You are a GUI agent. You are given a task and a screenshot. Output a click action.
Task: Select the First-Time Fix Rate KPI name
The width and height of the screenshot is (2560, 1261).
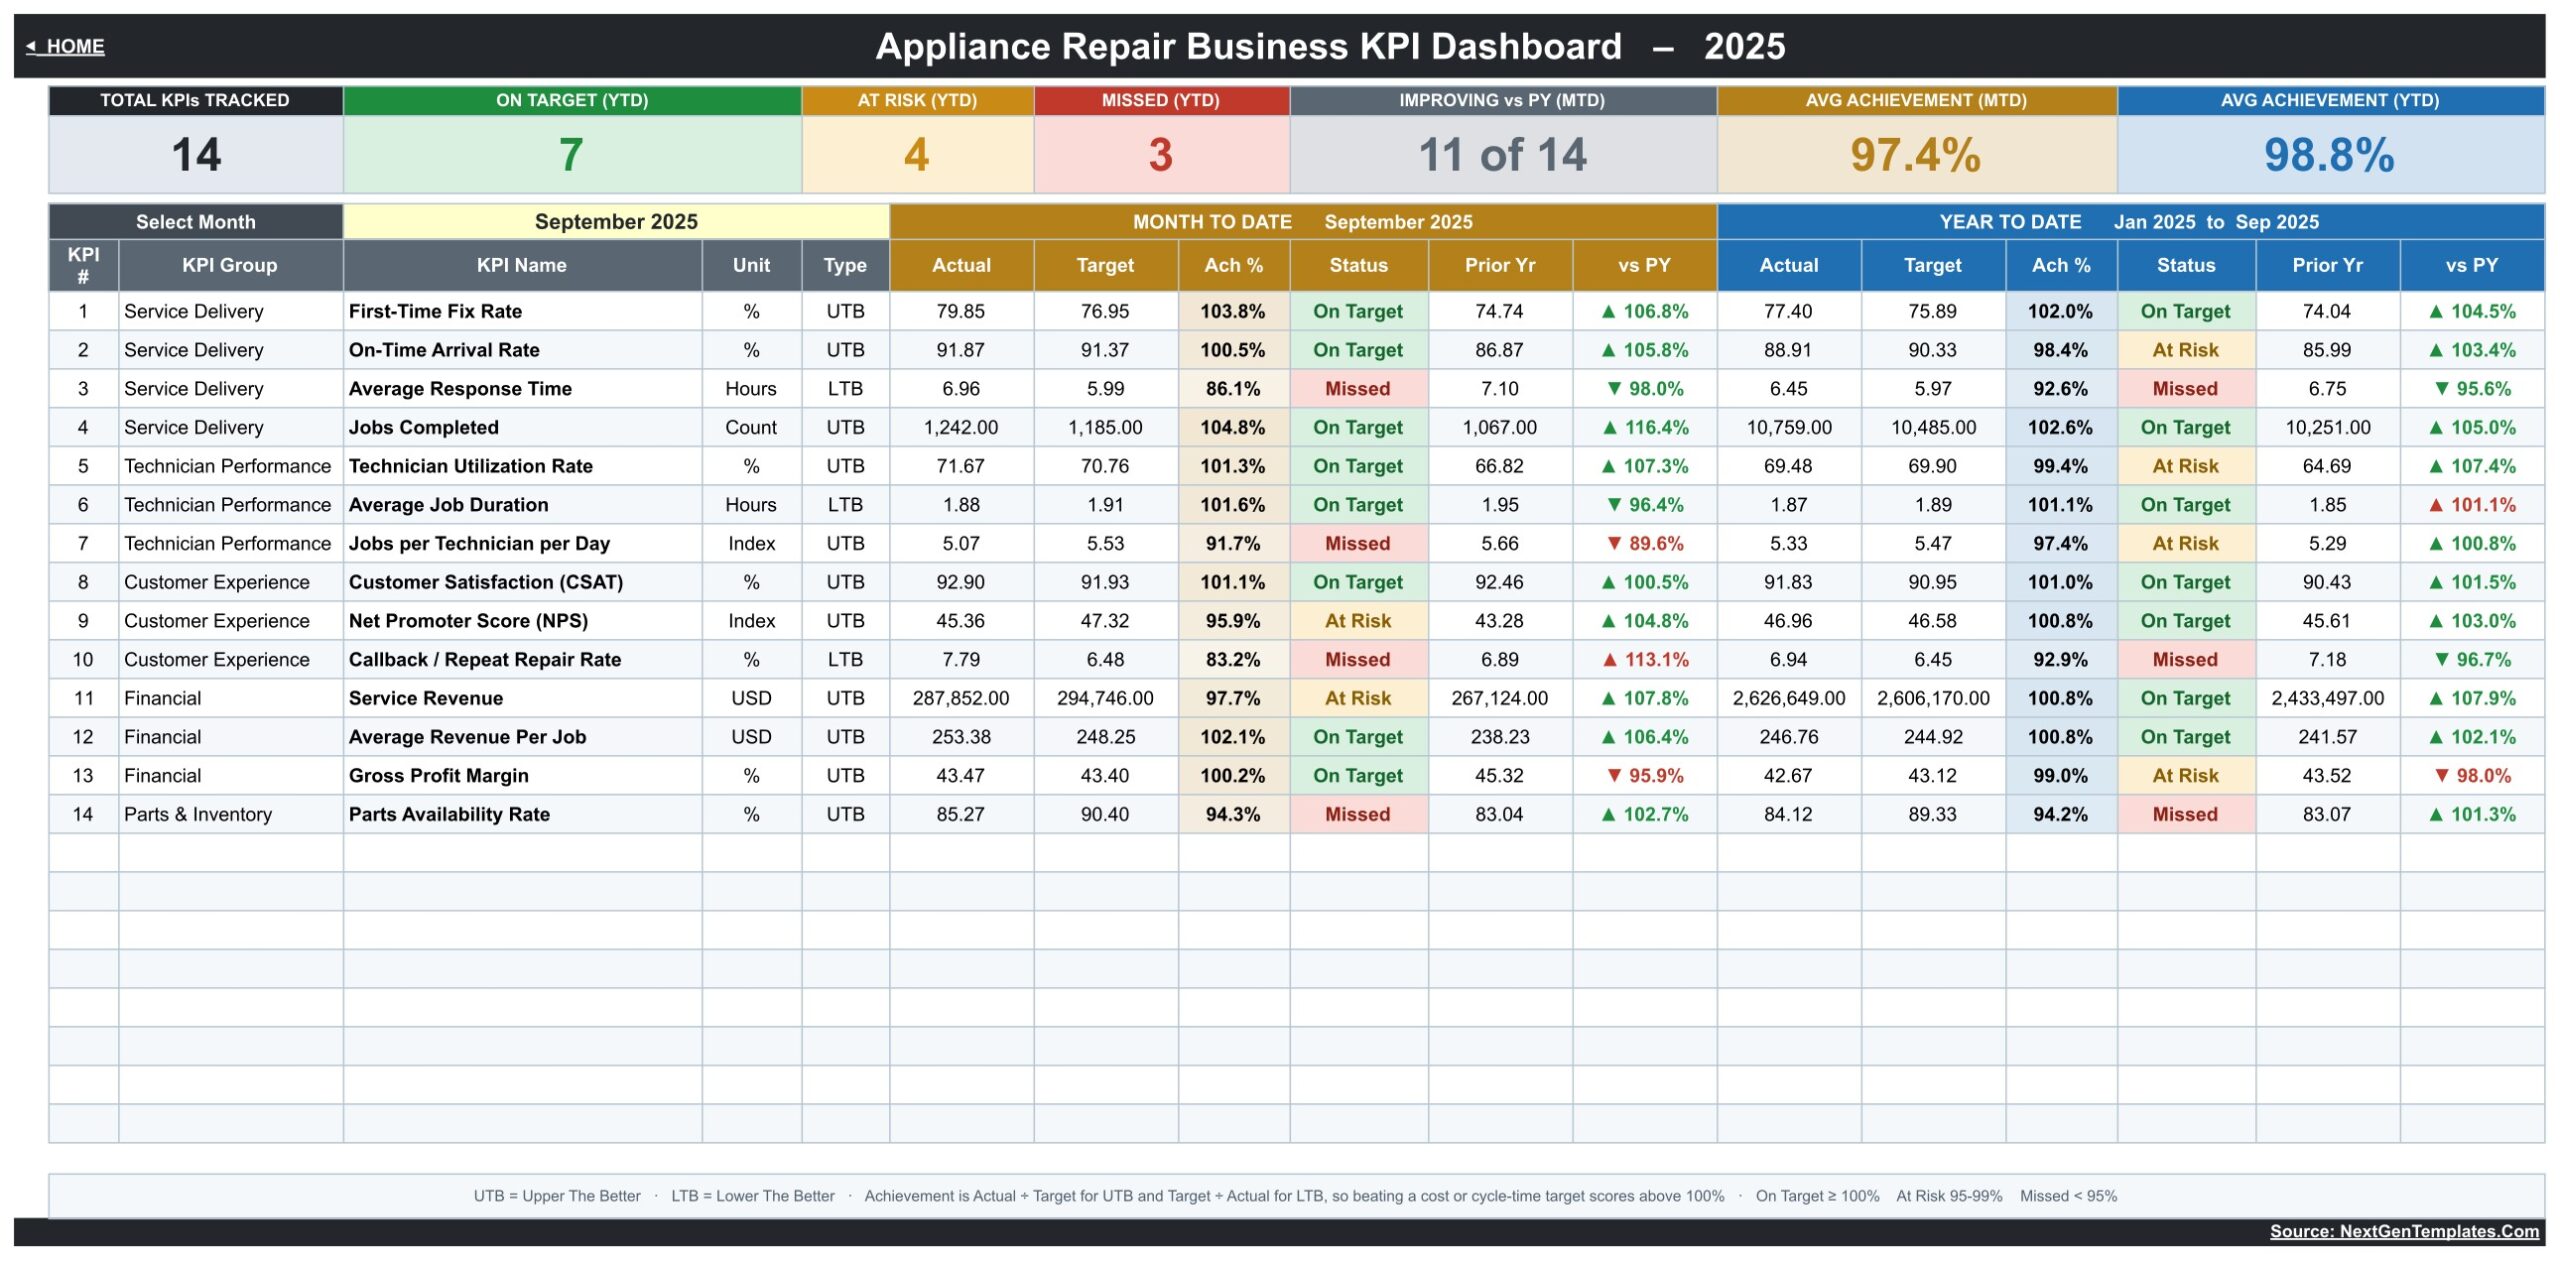[x=522, y=311]
